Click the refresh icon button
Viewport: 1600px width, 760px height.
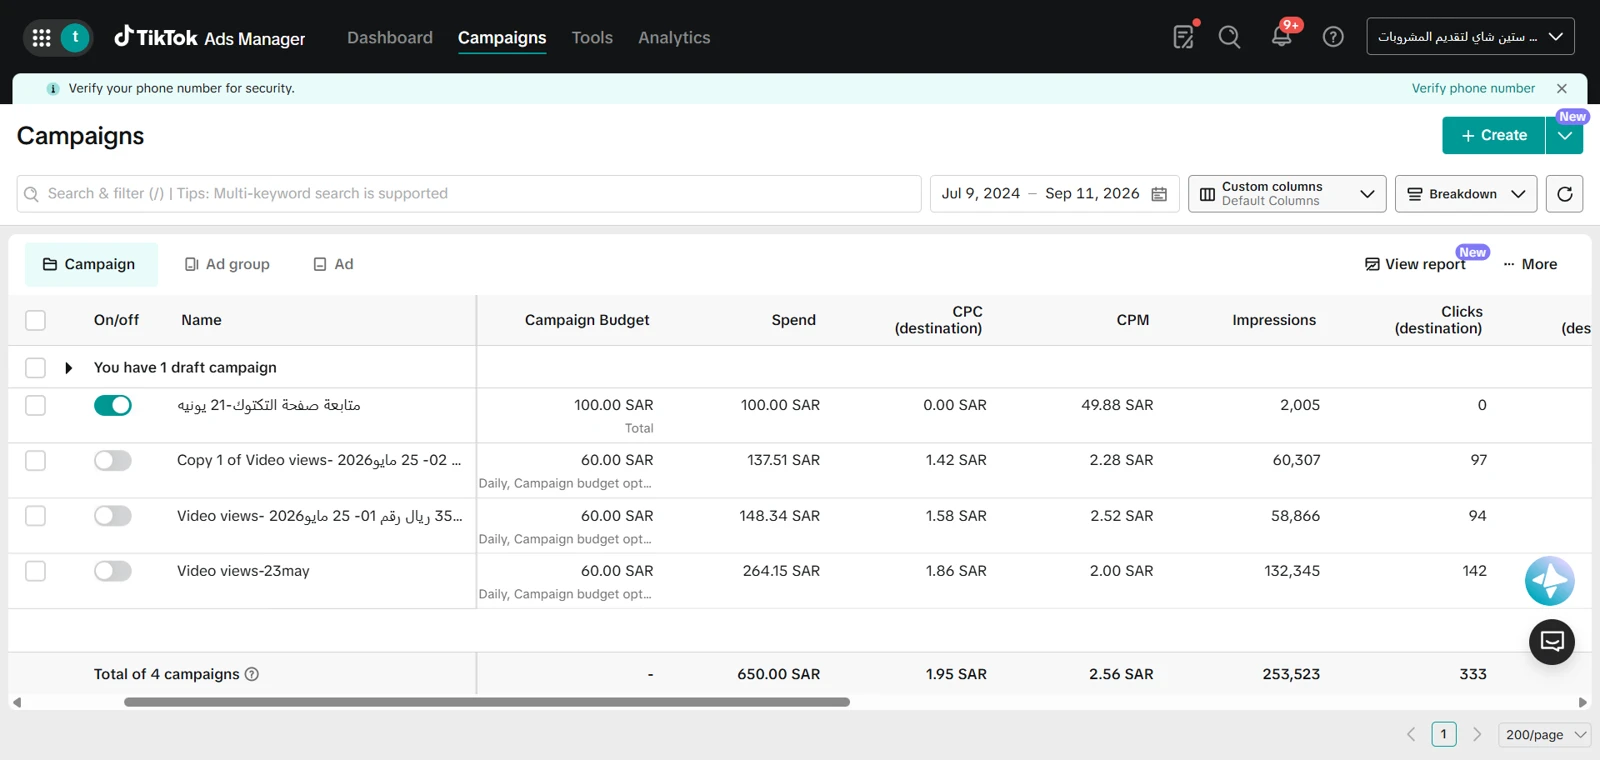1565,194
